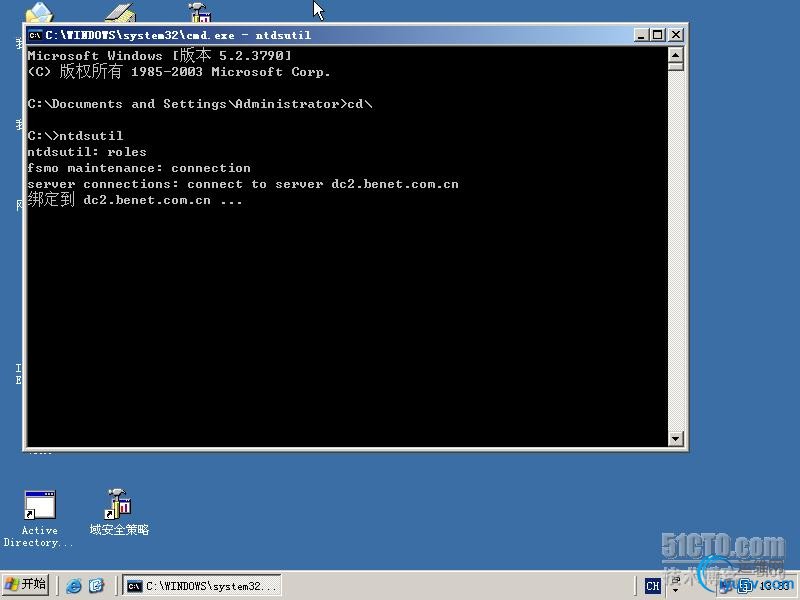The image size is (800, 600).
Task: Close the cmd.exe ntdsutil window
Action: tap(676, 35)
